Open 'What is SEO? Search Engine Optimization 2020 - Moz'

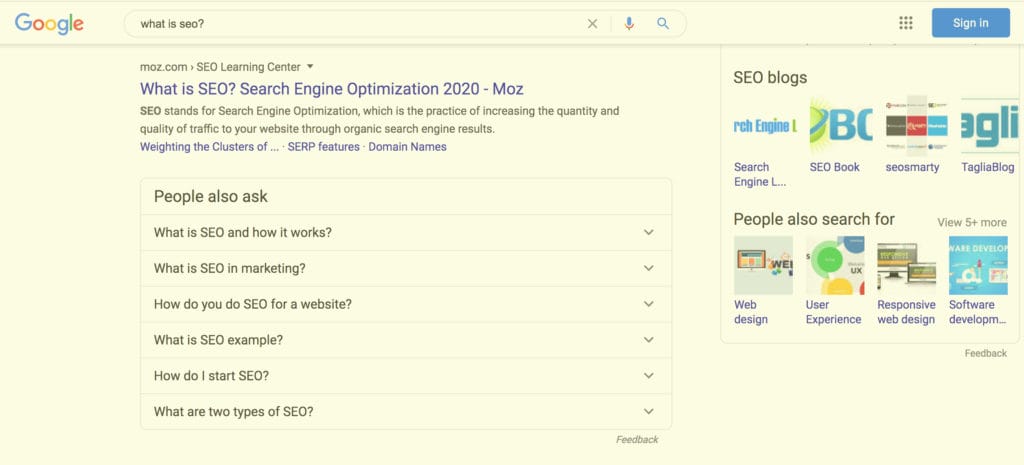(x=332, y=88)
